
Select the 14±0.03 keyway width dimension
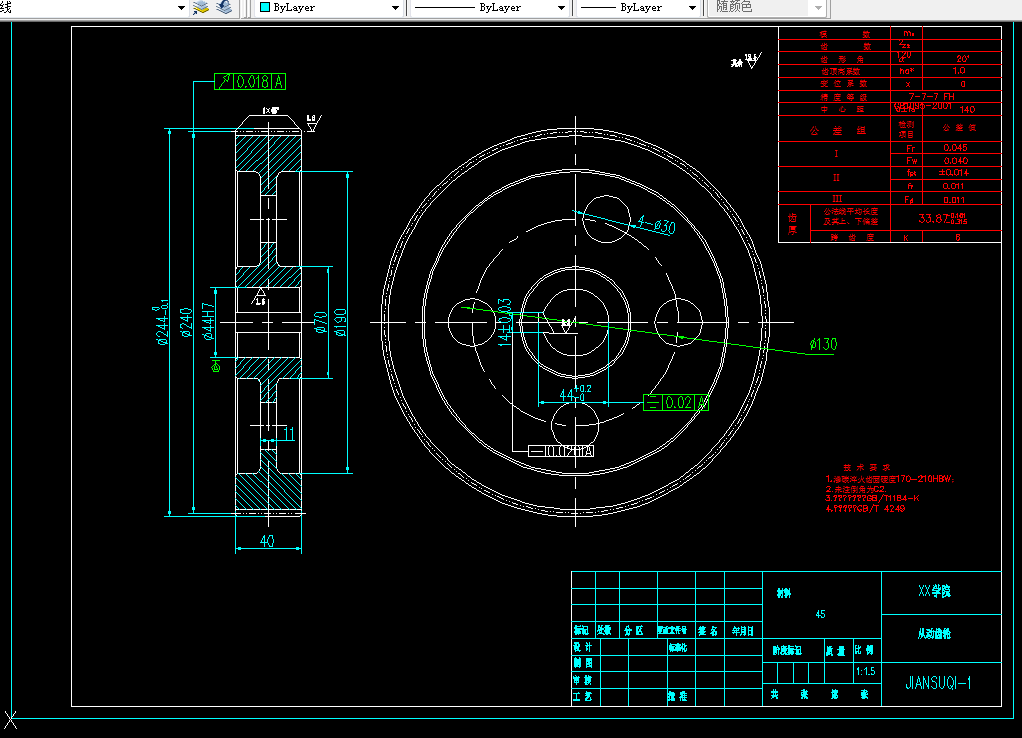pyautogui.click(x=504, y=322)
